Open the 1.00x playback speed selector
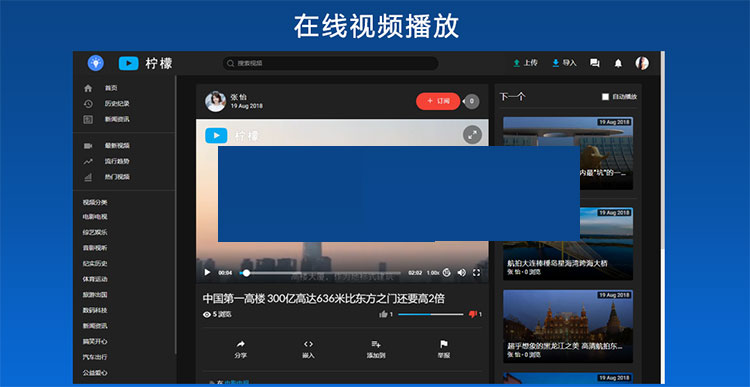 433,273
